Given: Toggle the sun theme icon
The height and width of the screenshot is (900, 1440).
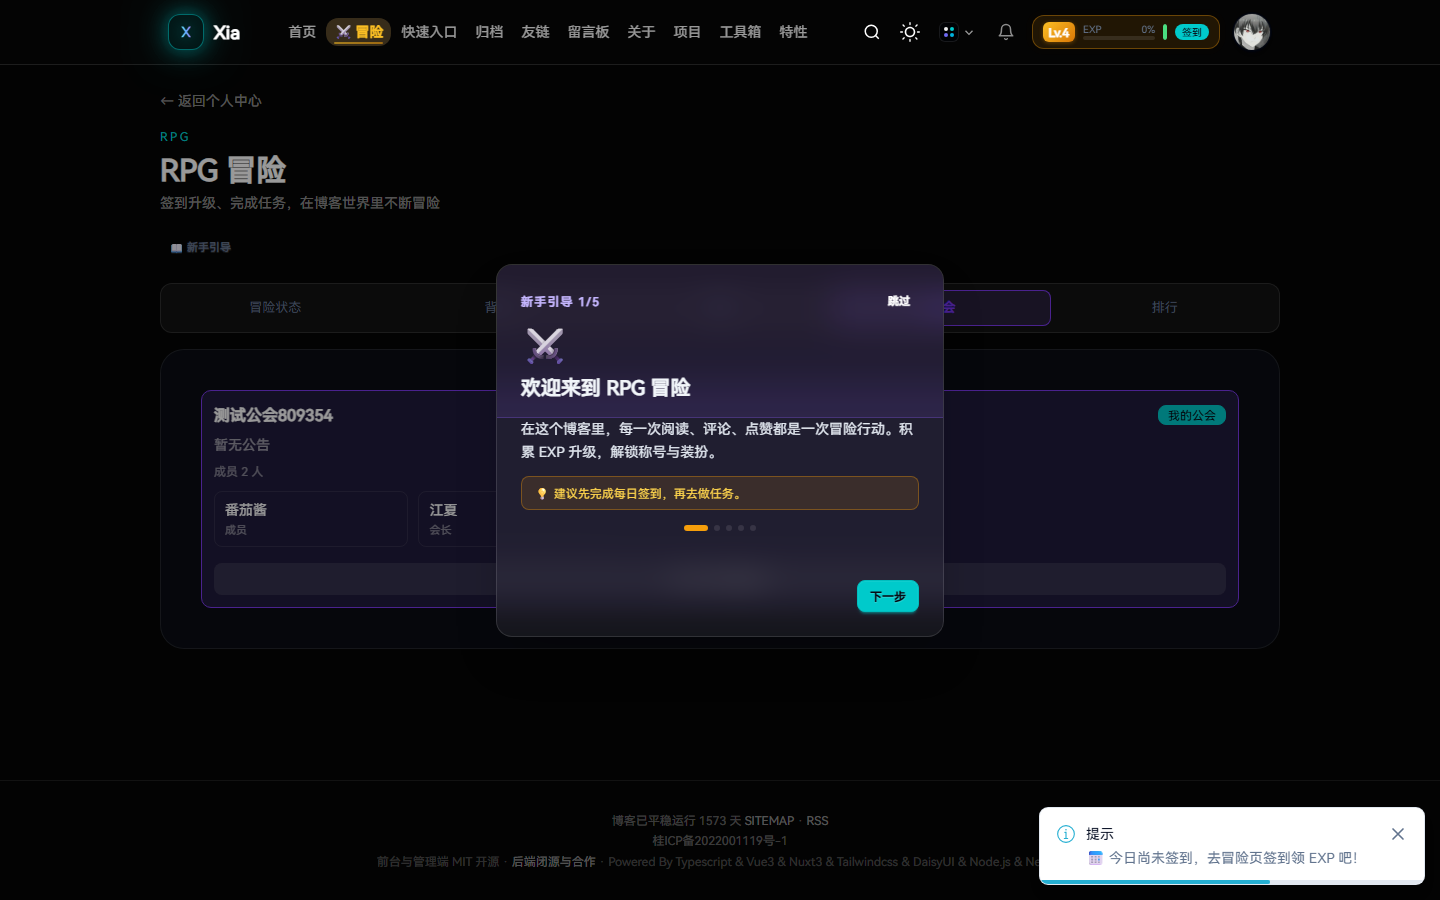Looking at the screenshot, I should 910,32.
